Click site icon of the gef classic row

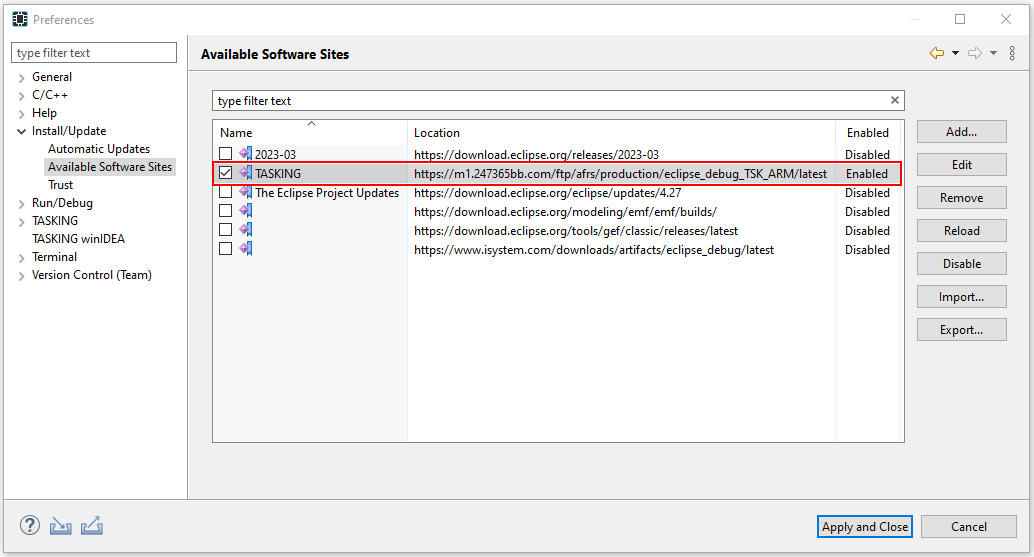[x=245, y=230]
